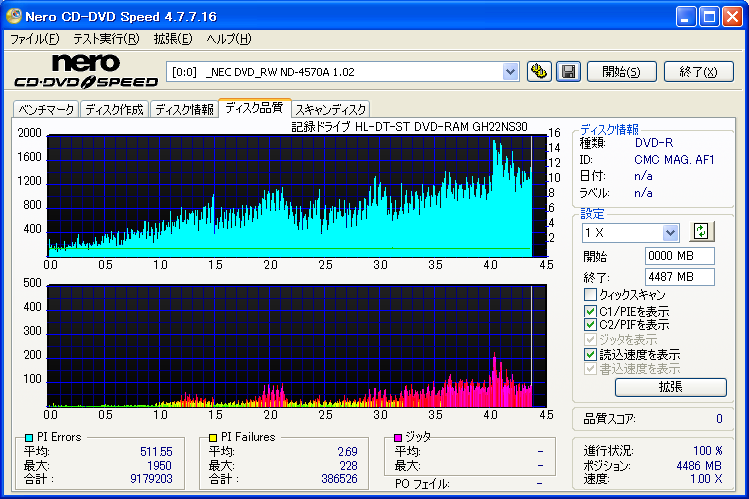Click the position value 4486 MB
Image resolution: width=749 pixels, height=499 pixels.
point(699,466)
